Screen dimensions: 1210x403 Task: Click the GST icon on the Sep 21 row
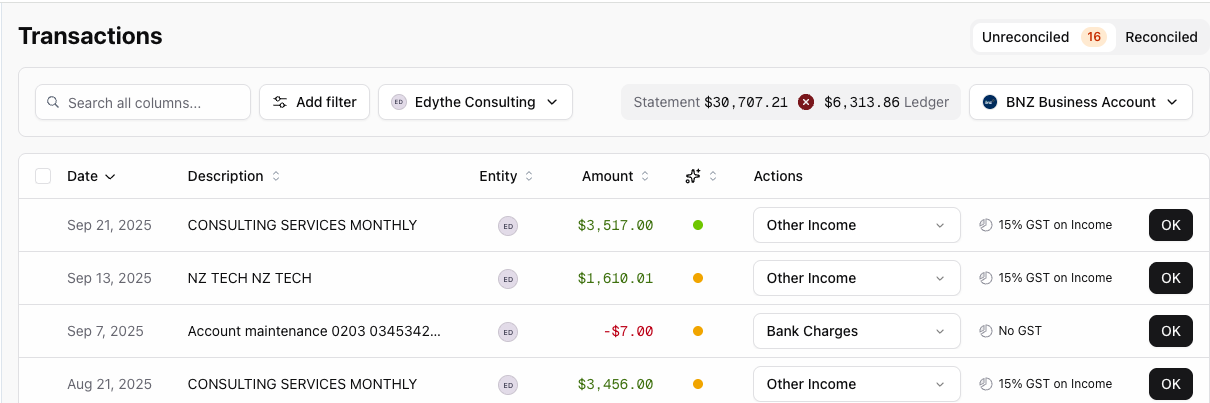[x=986, y=225]
